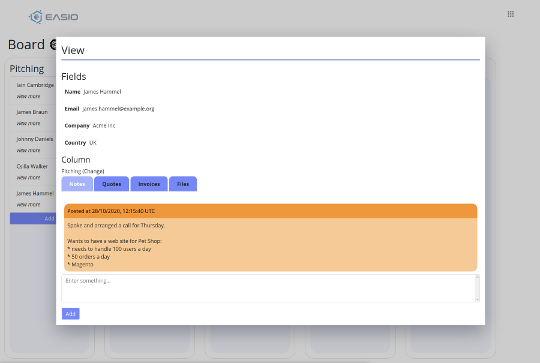The image size is (540, 363).
Task: Switch to the Quotes tab
Action: pyautogui.click(x=112, y=184)
